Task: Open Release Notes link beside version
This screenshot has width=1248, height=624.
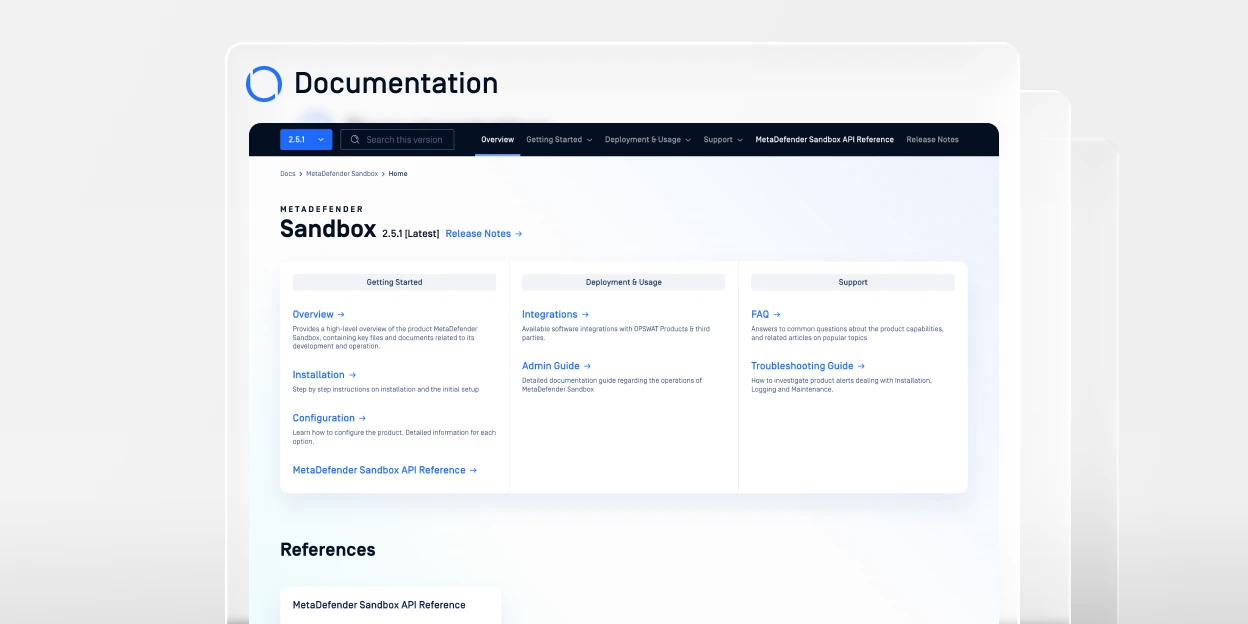Action: point(483,234)
